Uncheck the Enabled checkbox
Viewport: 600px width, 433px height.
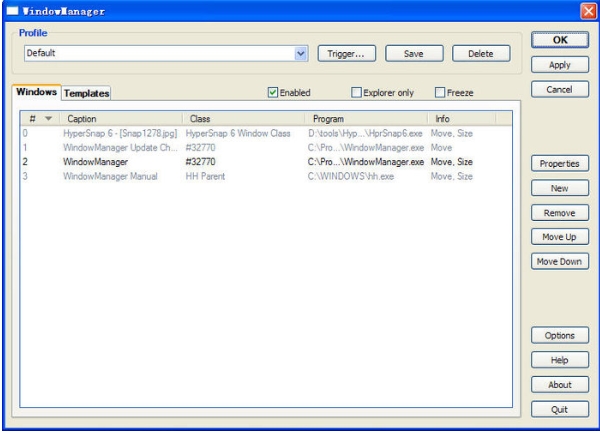[272, 93]
